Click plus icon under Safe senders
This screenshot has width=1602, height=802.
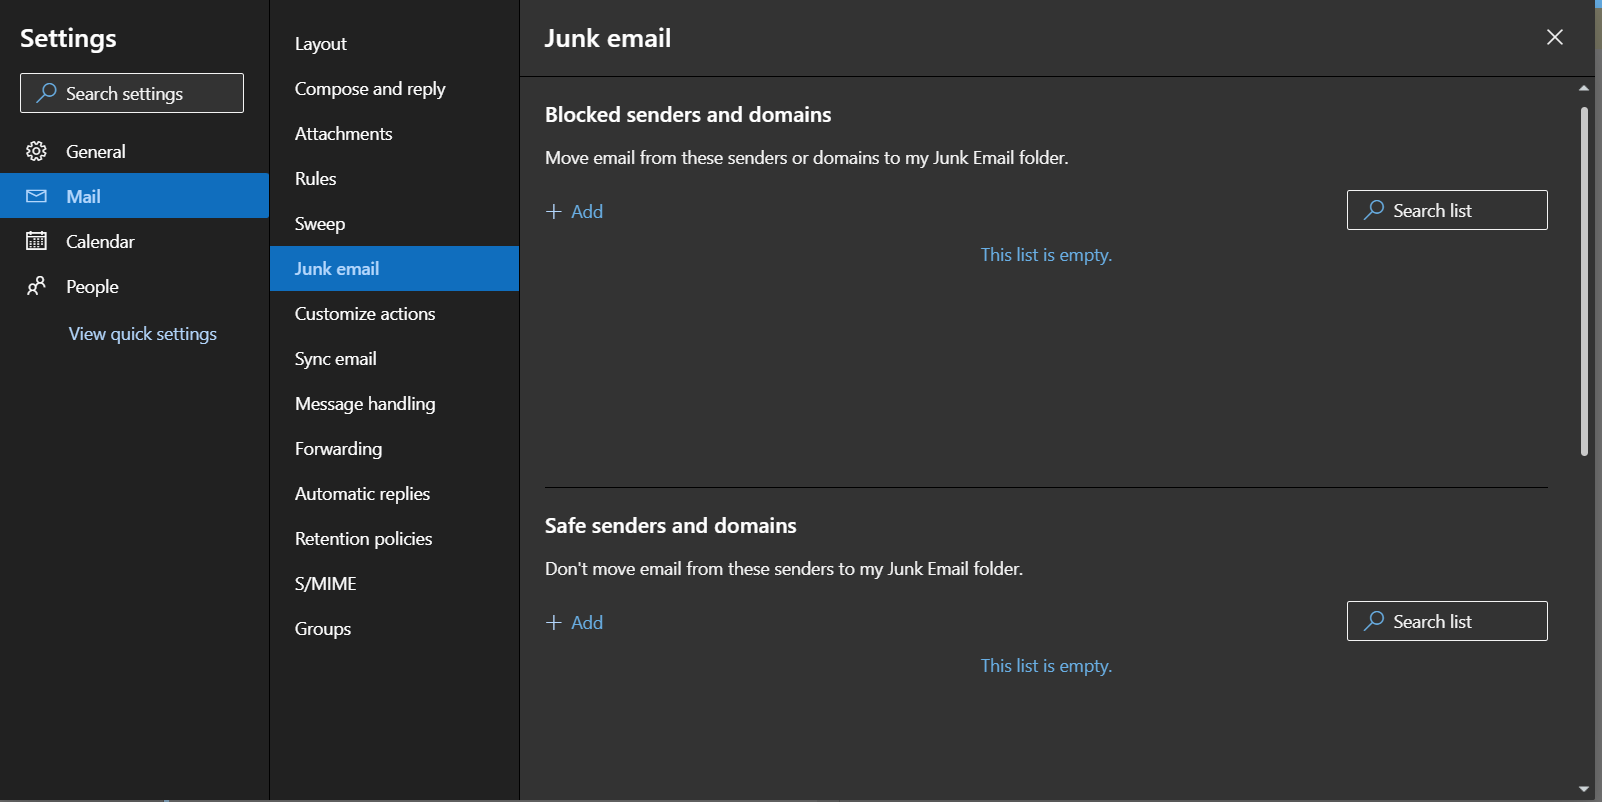tap(554, 623)
